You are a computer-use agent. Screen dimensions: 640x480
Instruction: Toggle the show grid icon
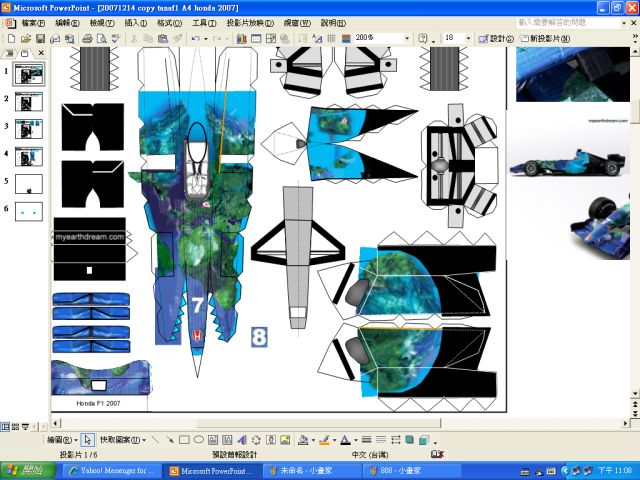tap(331, 38)
